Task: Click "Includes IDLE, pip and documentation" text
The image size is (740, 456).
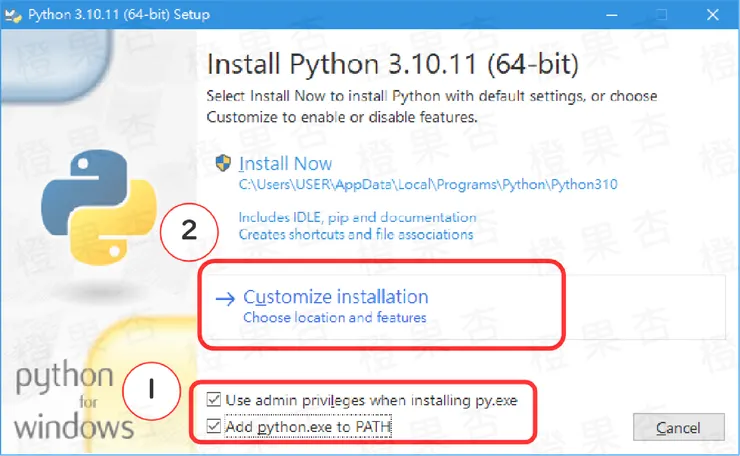Action: 357,217
